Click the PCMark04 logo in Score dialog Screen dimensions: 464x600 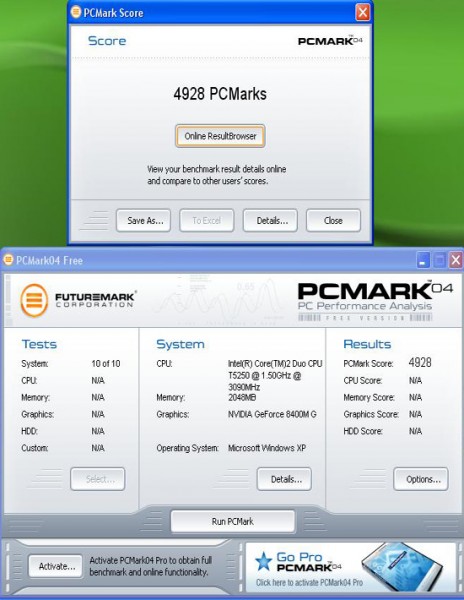pos(330,41)
